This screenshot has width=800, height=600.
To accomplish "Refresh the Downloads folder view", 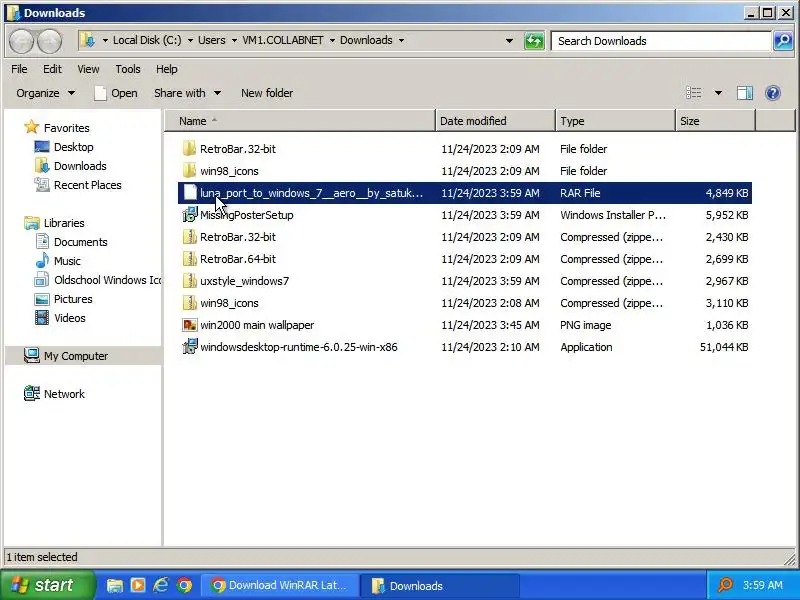I will (534, 41).
